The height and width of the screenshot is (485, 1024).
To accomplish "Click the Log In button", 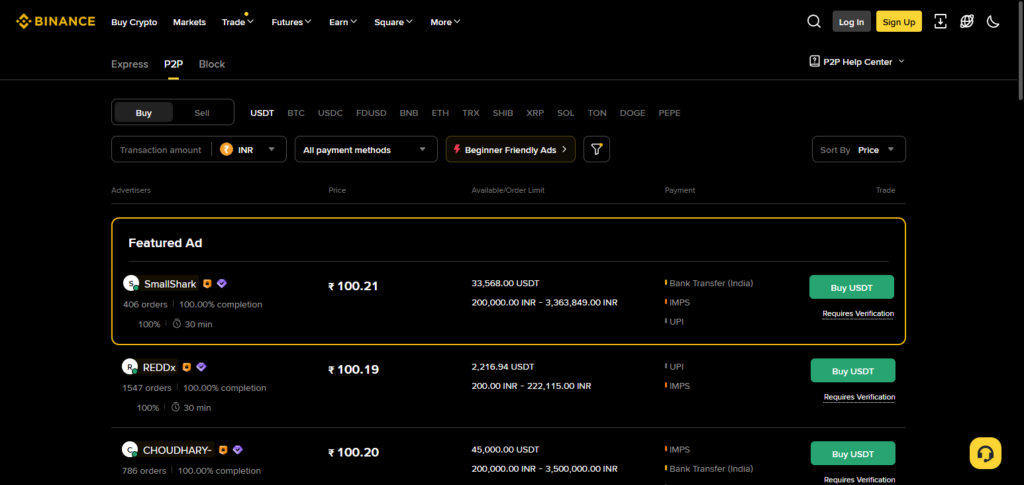I will click(852, 22).
